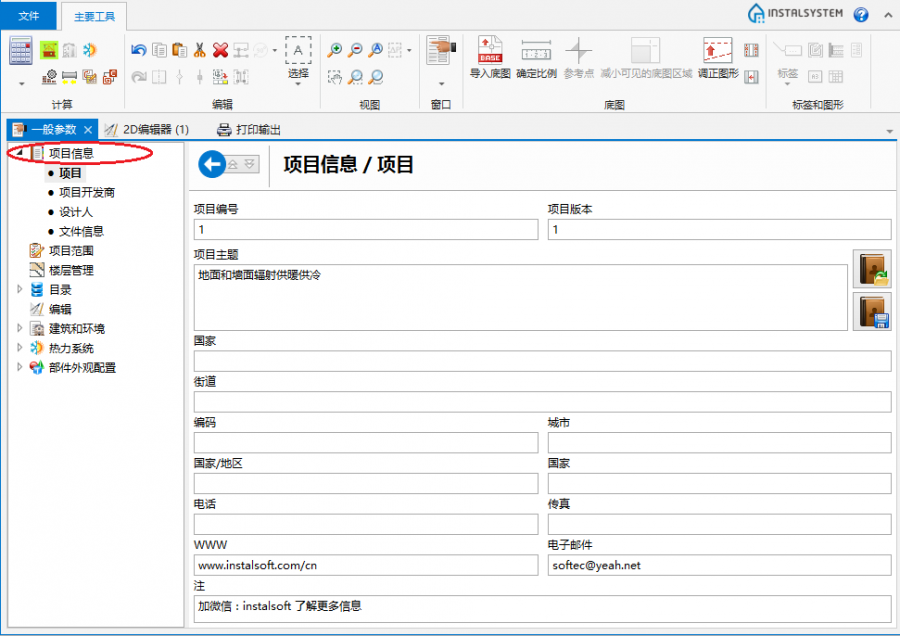Click the calculator icon in 计算 group

coord(21,51)
